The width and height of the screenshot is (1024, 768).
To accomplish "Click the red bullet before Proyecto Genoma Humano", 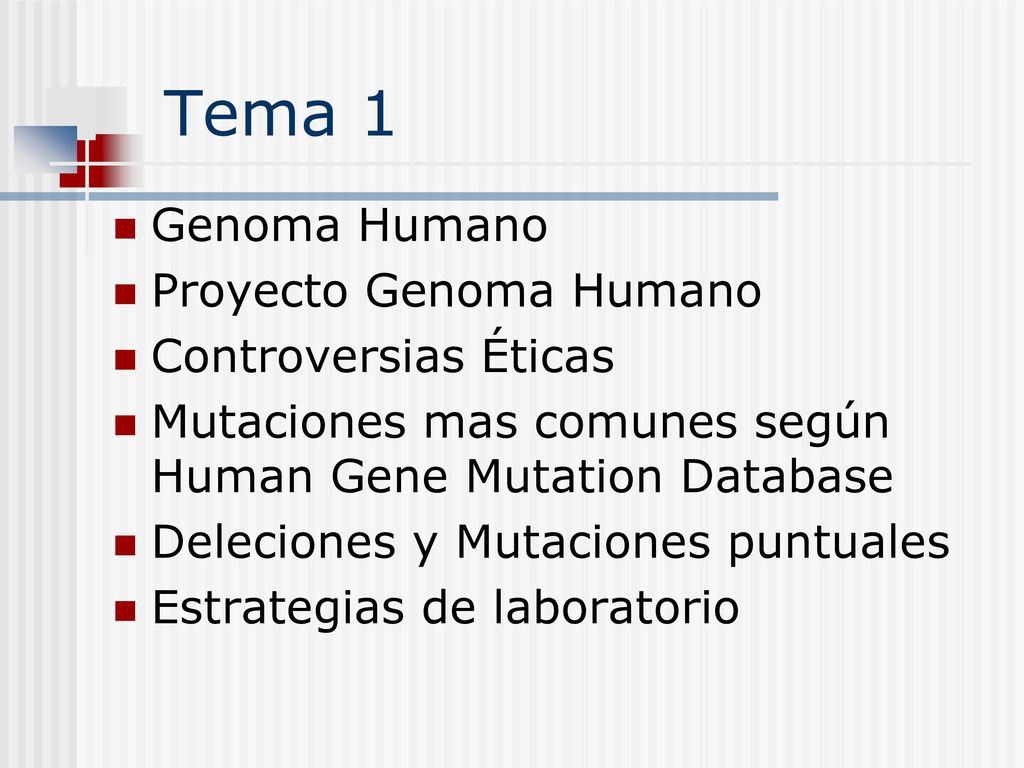I will 125,294.
